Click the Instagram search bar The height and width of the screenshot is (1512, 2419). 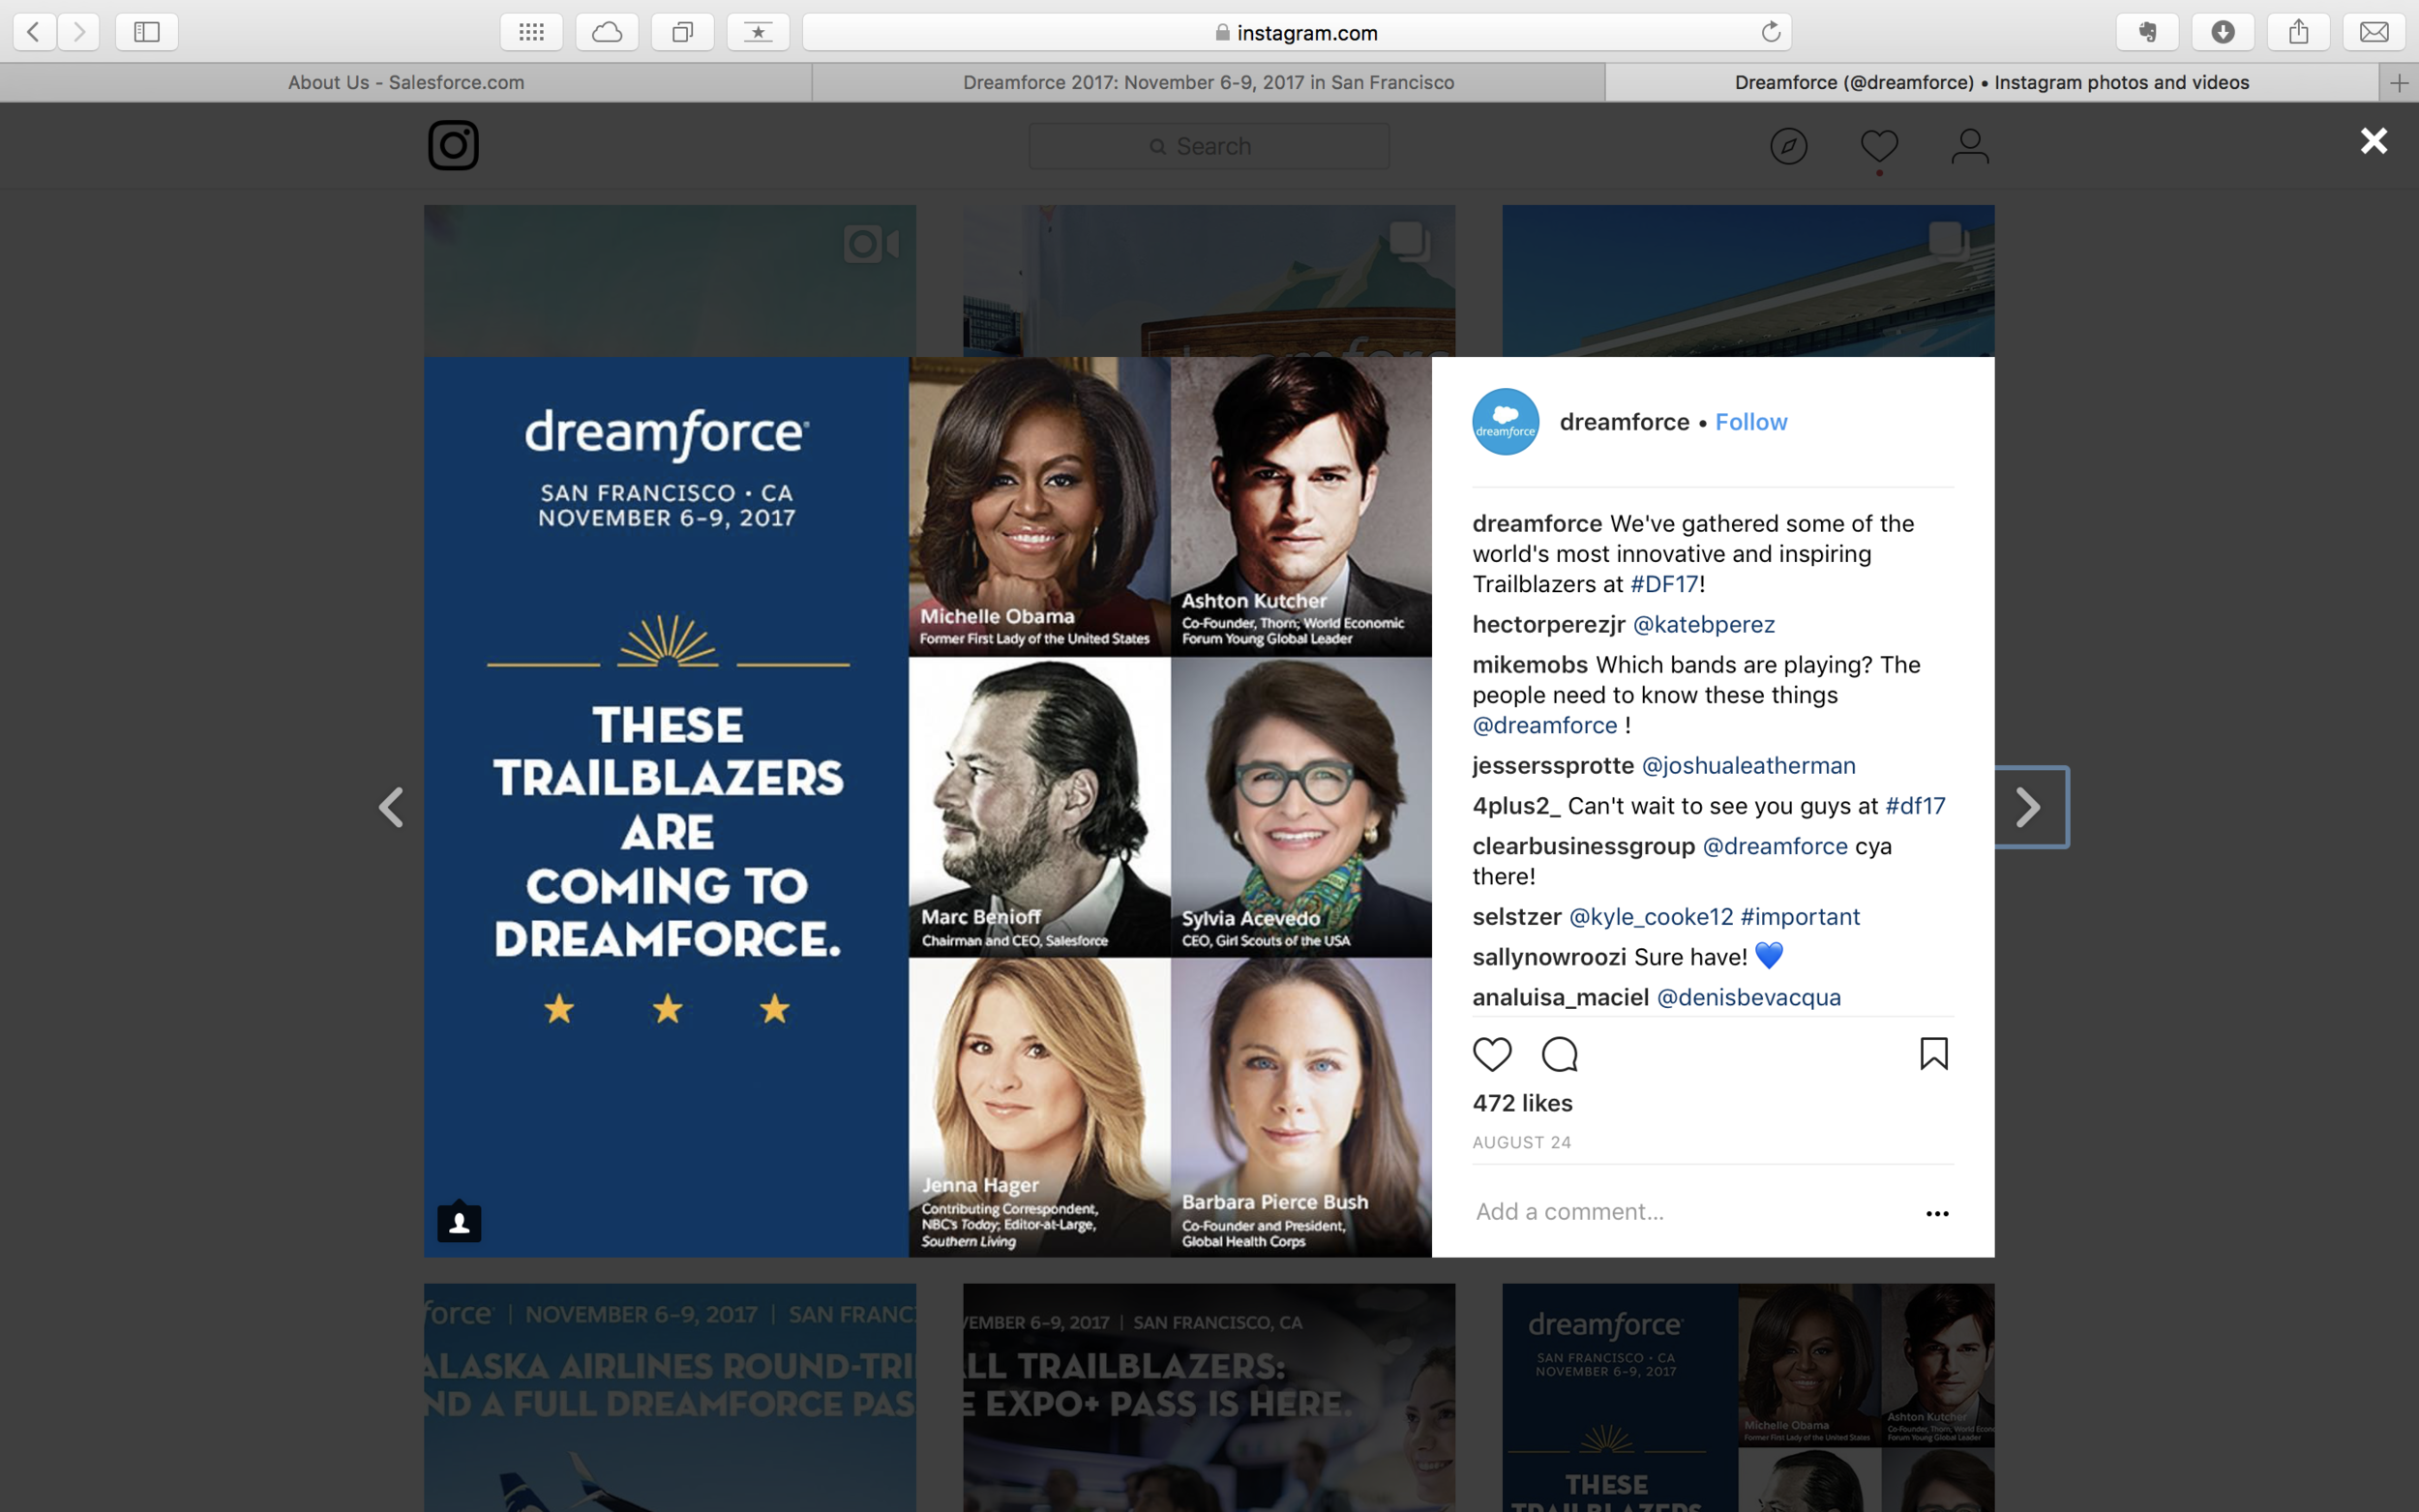1207,146
